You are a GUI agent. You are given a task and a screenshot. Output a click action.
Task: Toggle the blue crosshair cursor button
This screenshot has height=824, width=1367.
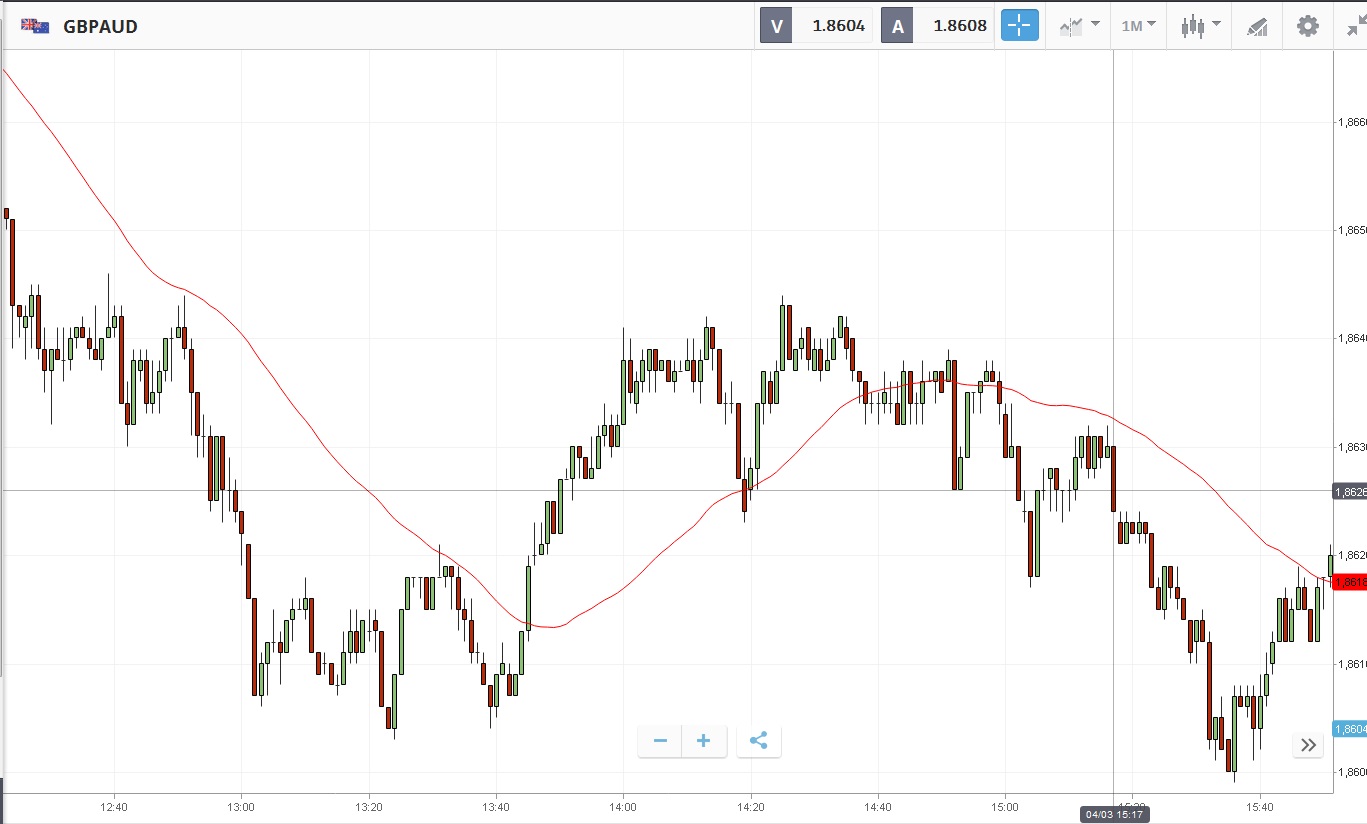tap(1020, 26)
